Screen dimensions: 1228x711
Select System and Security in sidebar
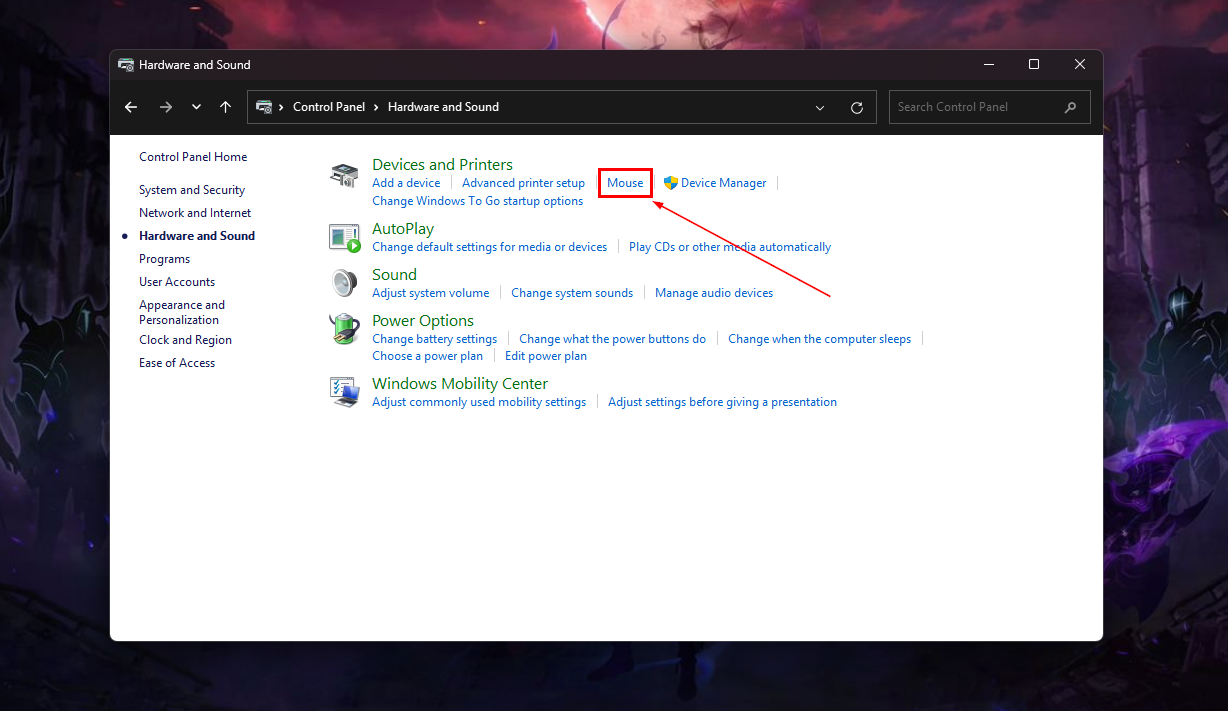192,190
